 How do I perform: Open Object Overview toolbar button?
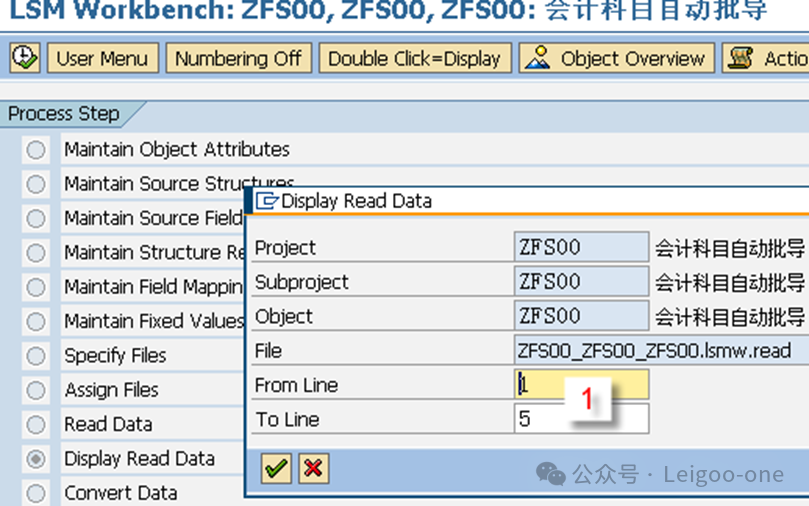pos(617,58)
